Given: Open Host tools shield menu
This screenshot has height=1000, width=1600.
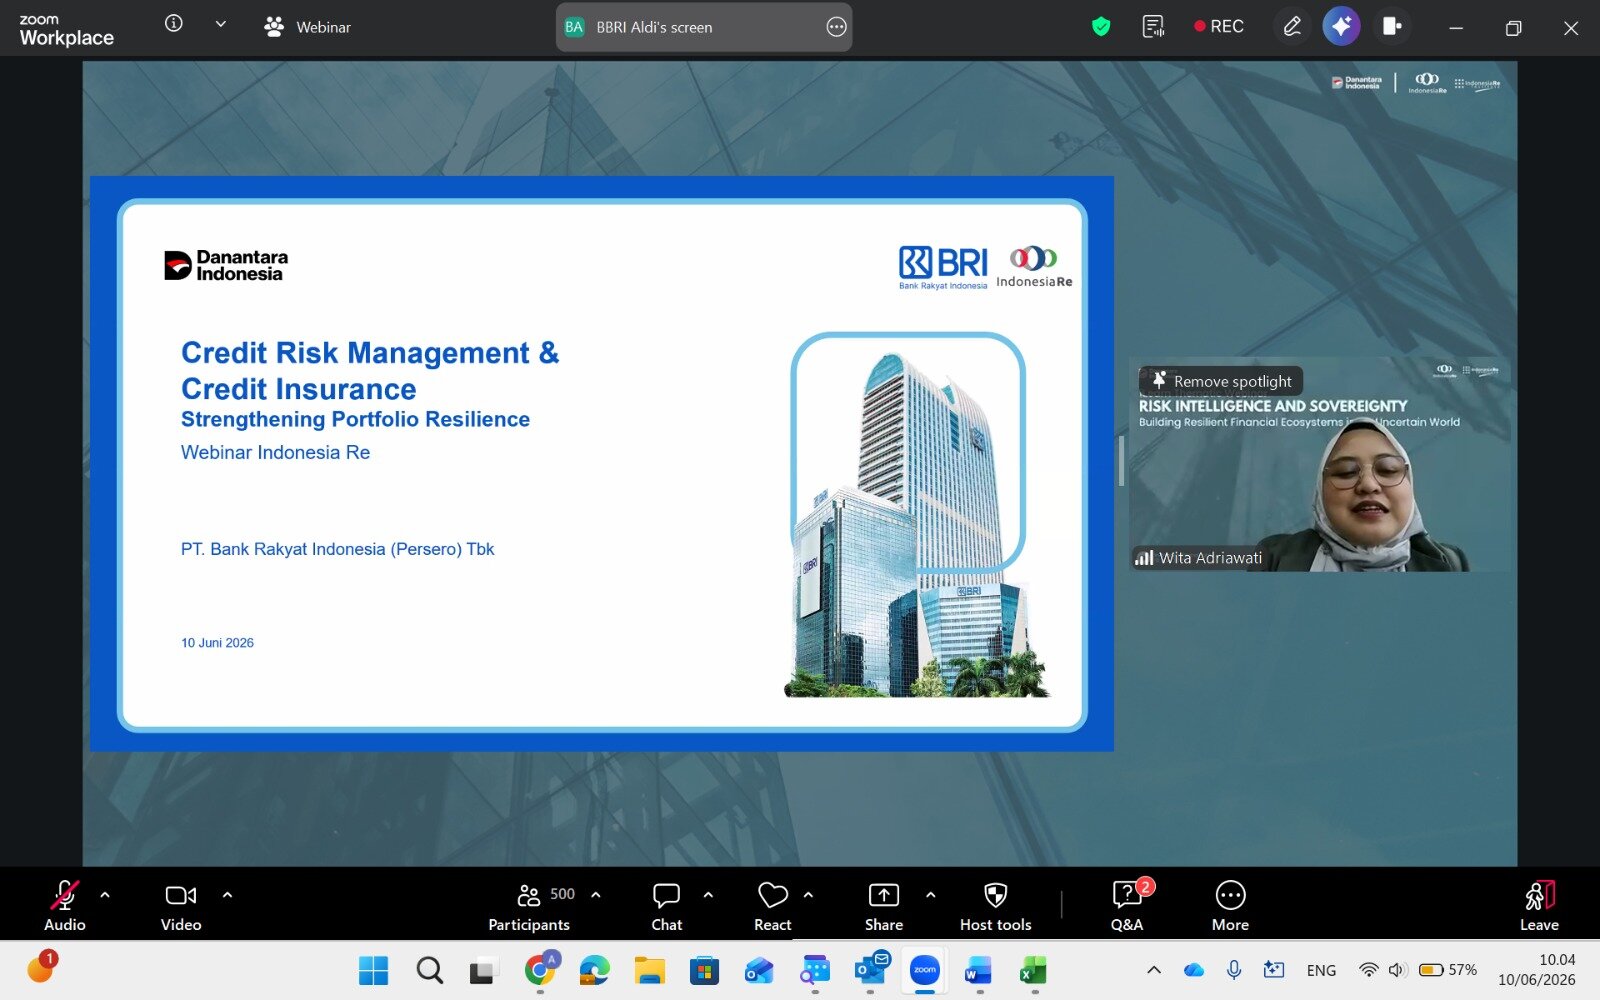Looking at the screenshot, I should coord(996,906).
